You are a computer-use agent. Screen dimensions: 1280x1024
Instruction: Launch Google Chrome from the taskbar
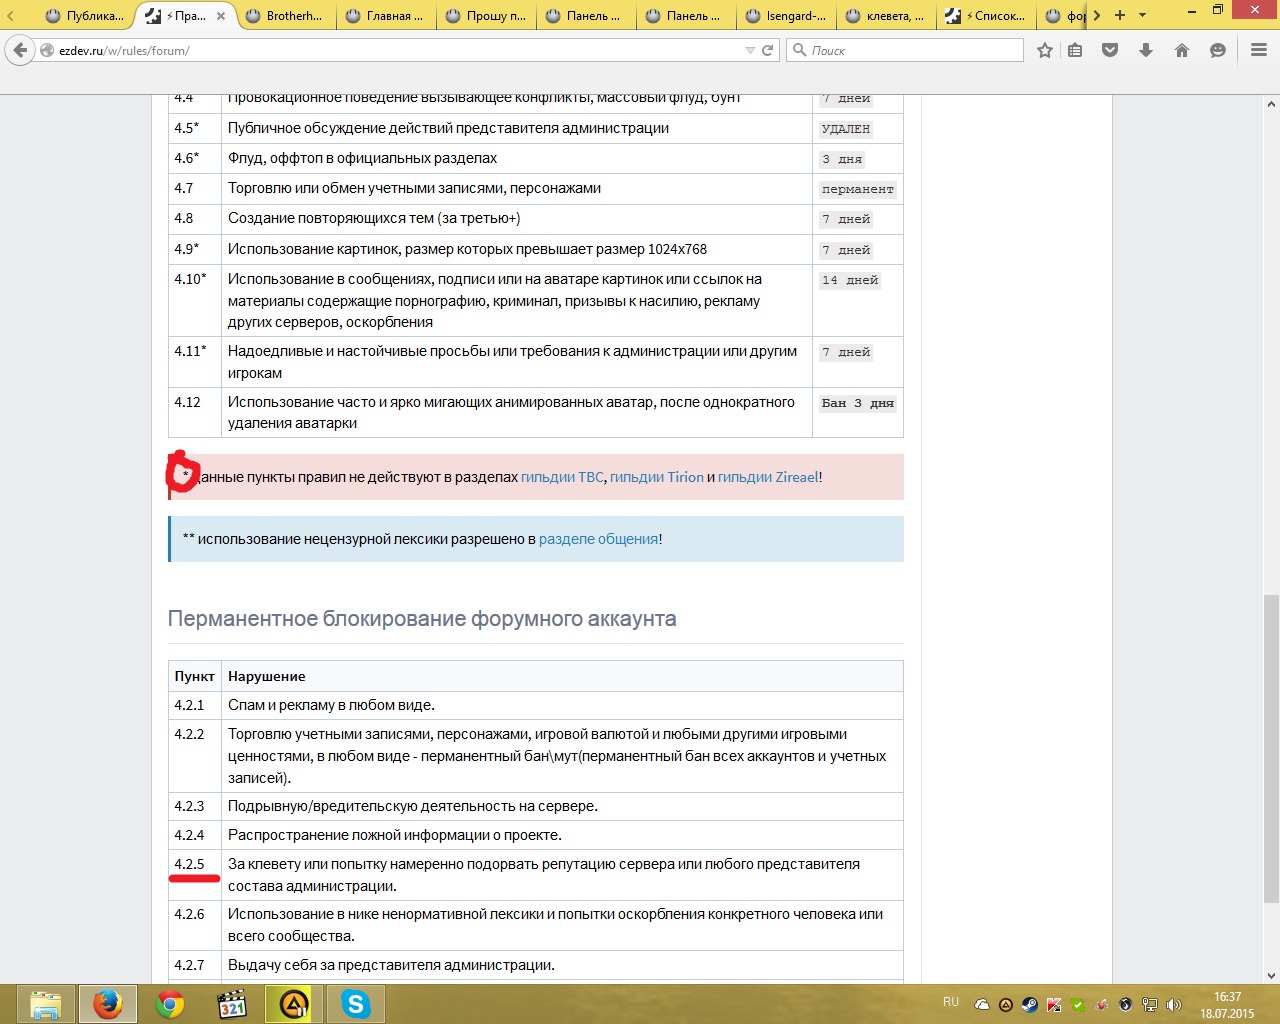[x=170, y=1004]
